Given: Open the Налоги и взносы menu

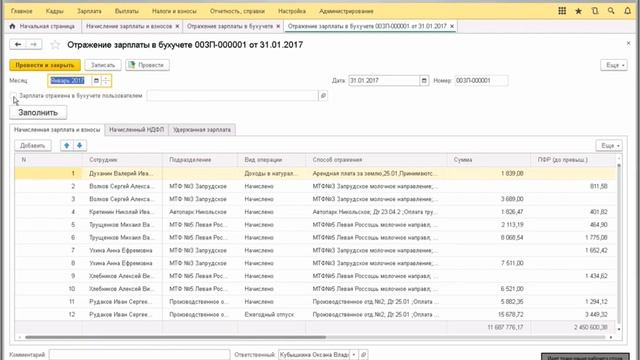Looking at the screenshot, I should pyautogui.click(x=174, y=11).
